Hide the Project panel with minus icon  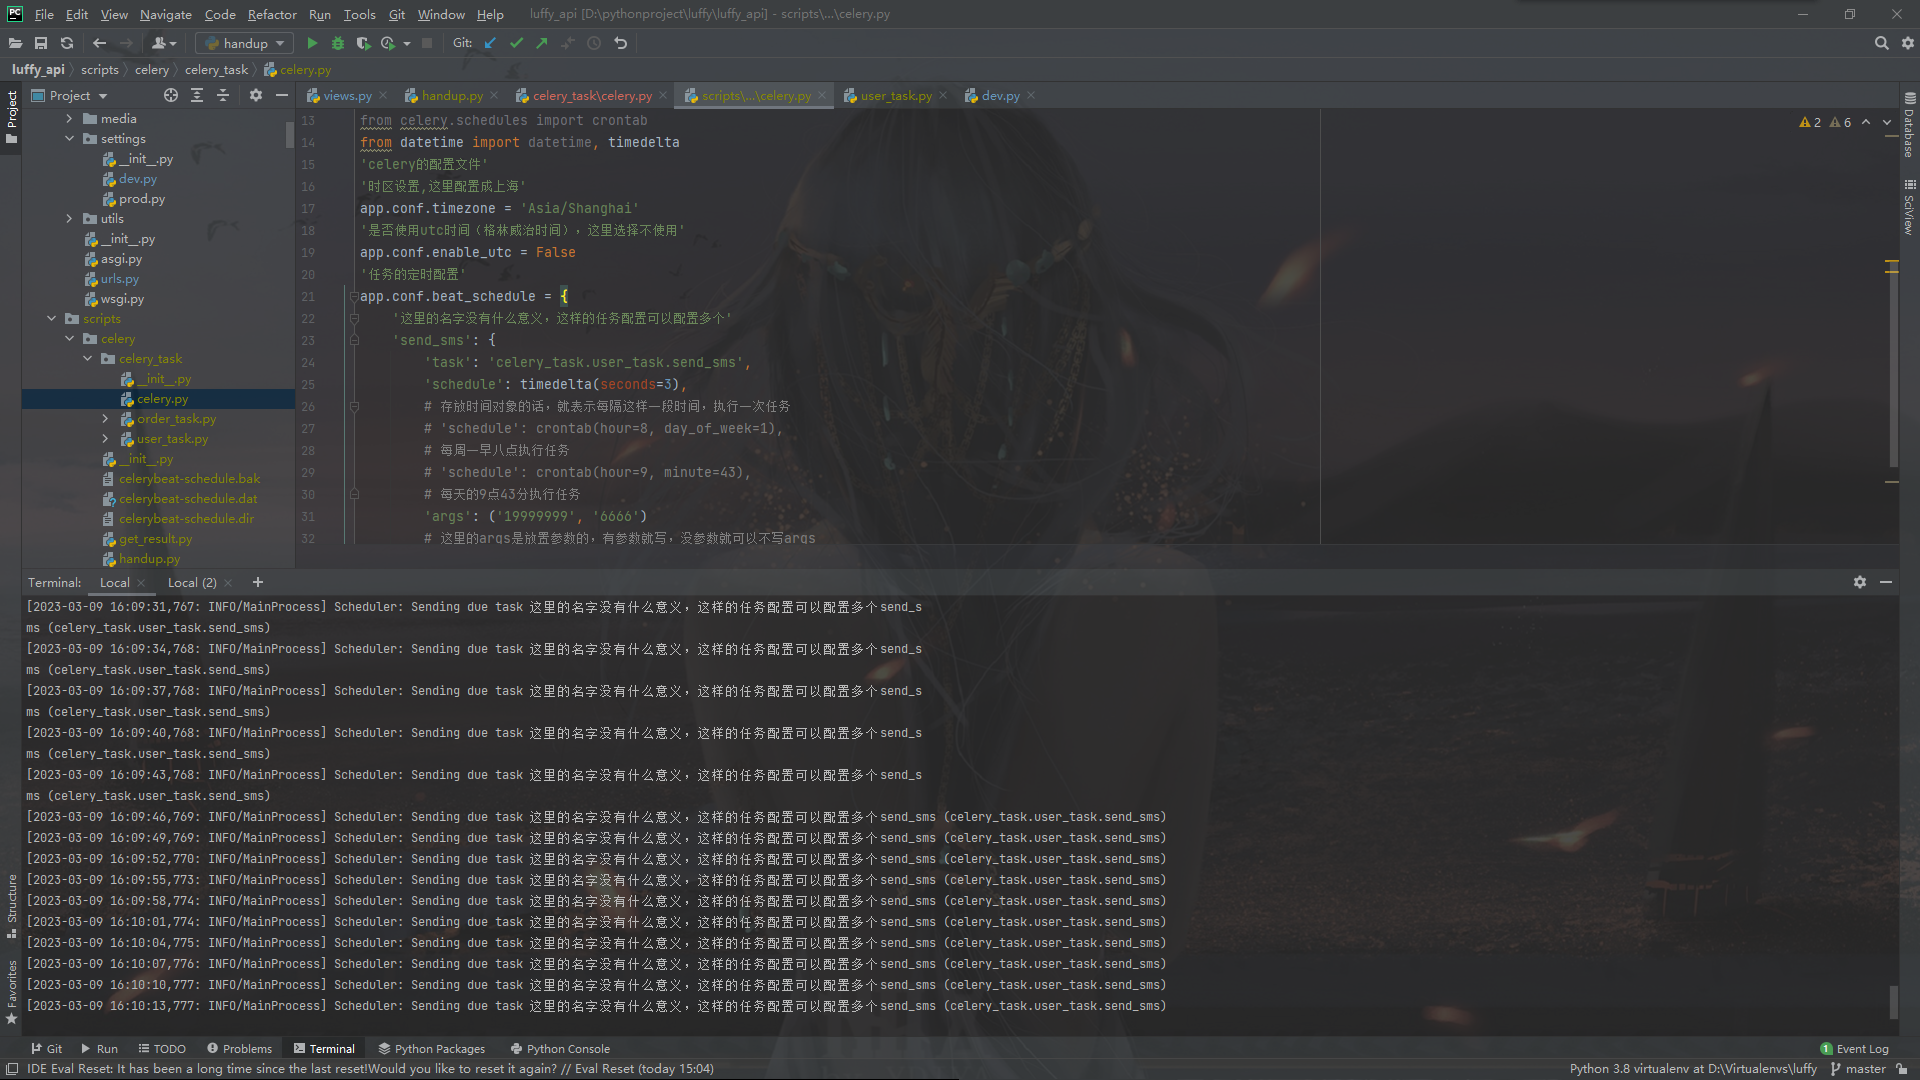pos(282,95)
